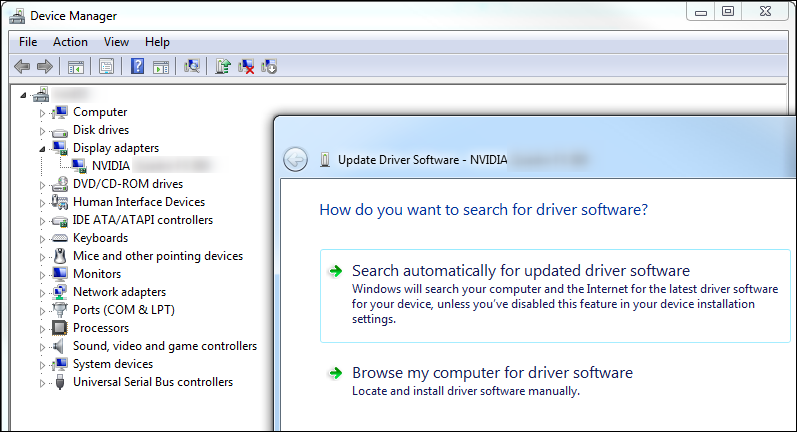Expand Universal Serial Bus controllers arrow

(42, 383)
